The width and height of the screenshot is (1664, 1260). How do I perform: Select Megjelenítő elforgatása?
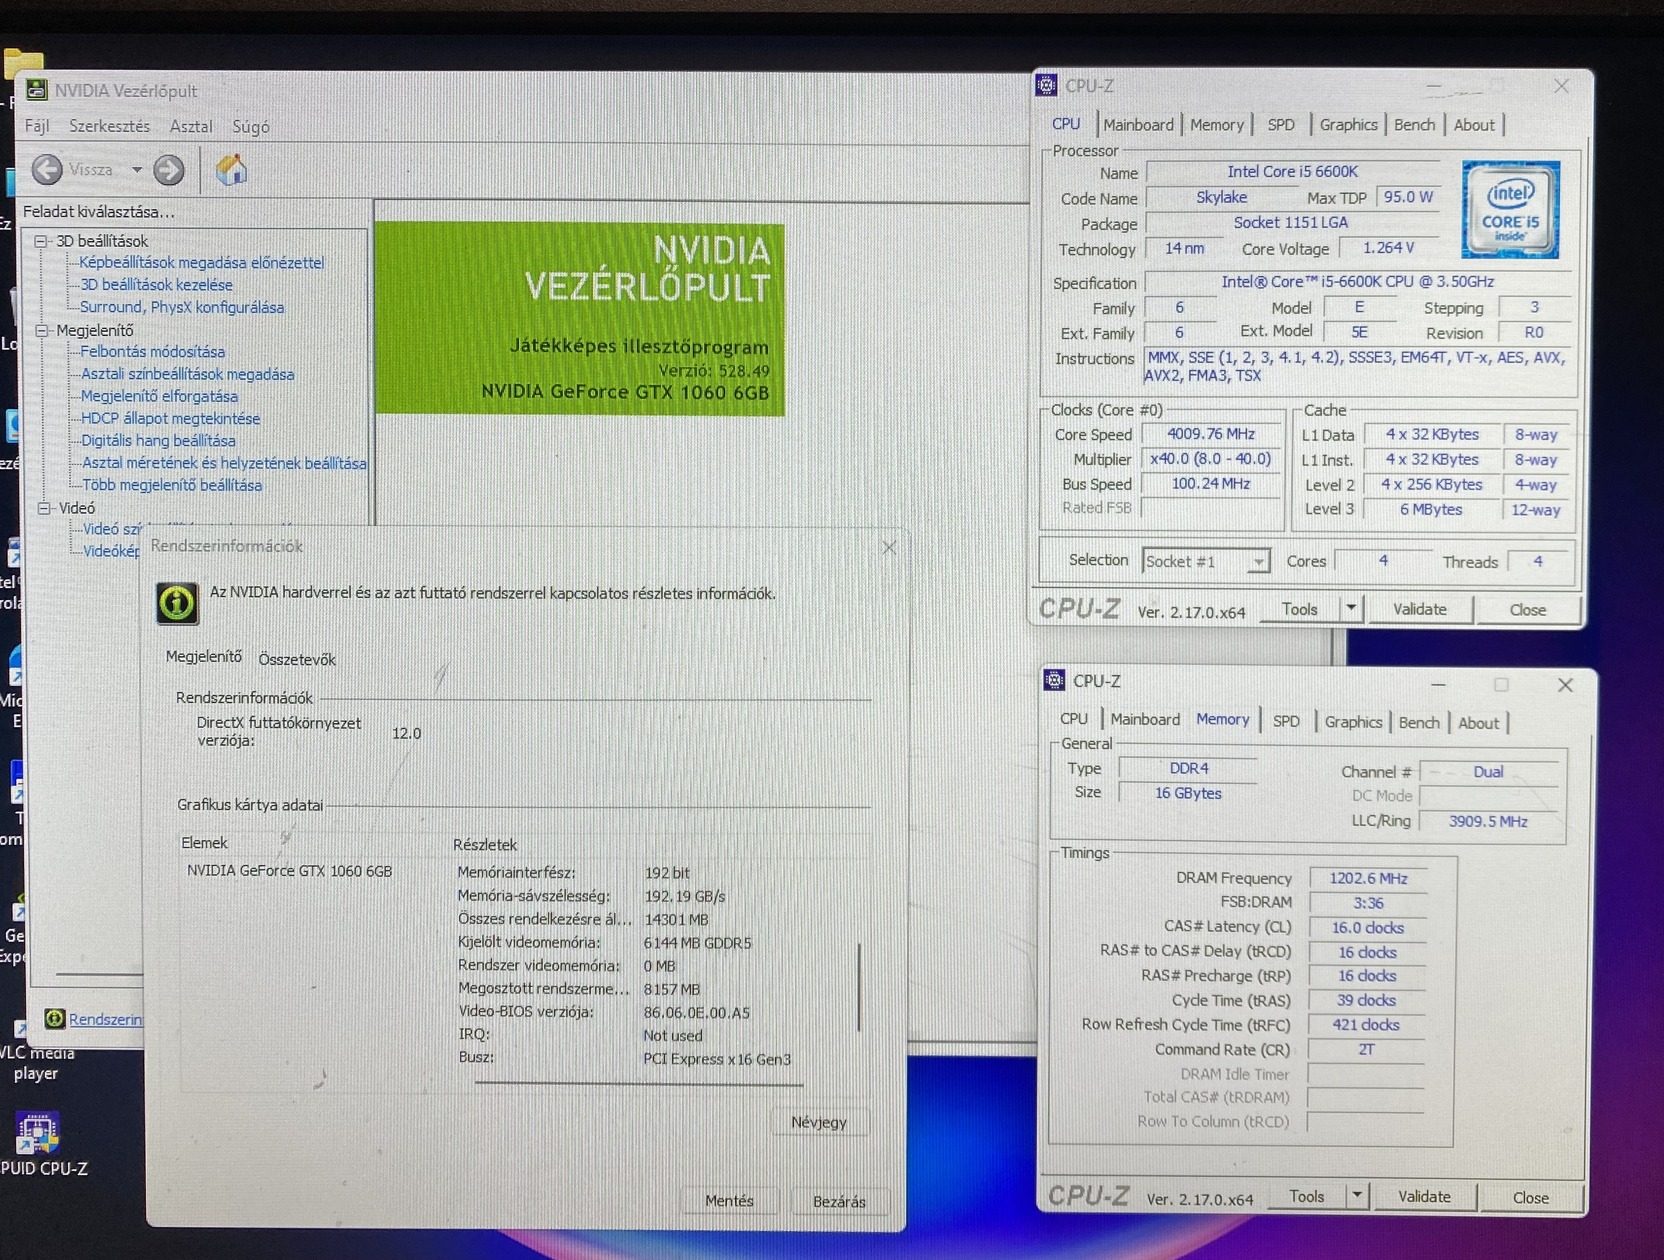(x=159, y=396)
